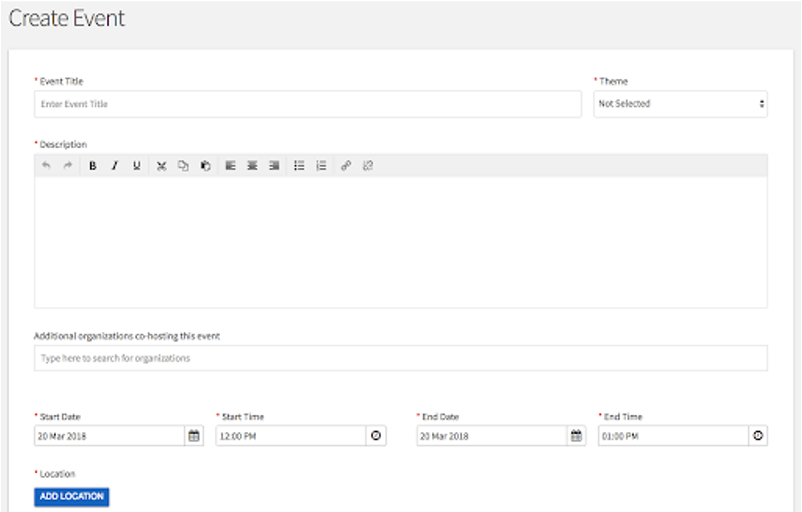Insert a bulleted list
This screenshot has width=802, height=512.
tap(299, 166)
